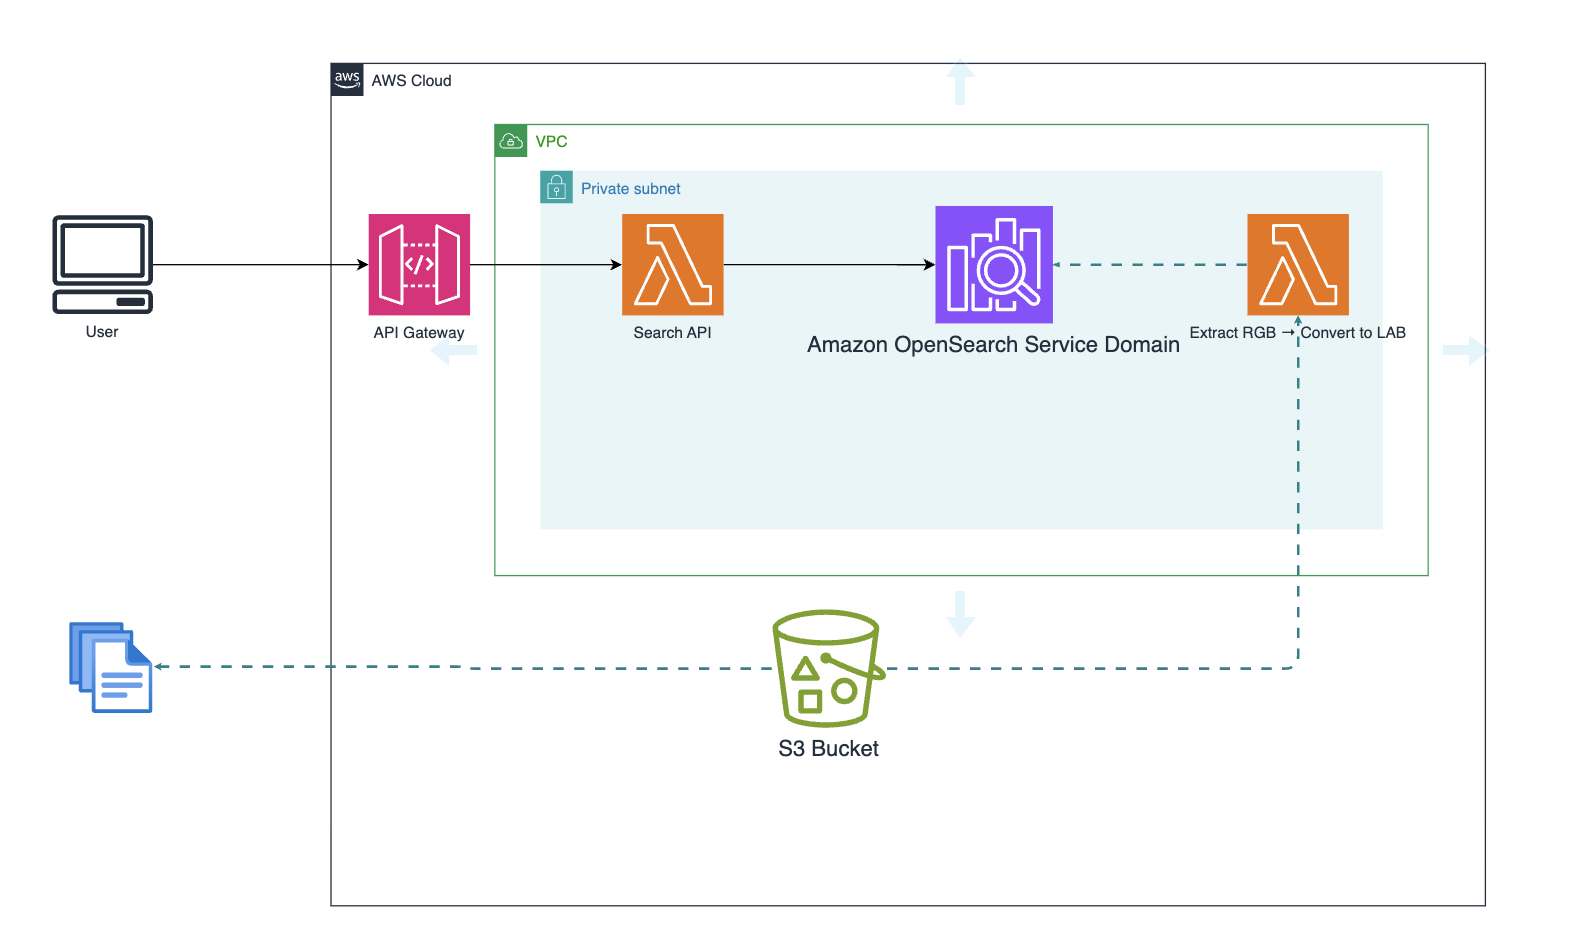Click the purple Amazon OpenSearch icon
Screen dimensions: 1596x942
993,264
